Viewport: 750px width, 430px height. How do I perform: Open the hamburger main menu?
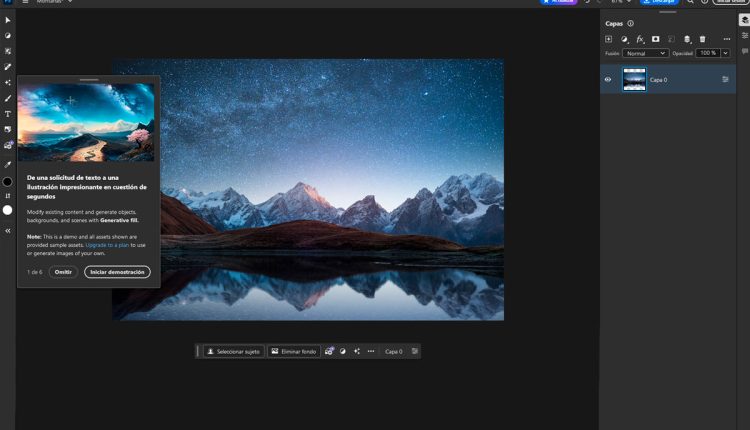tap(25, 2)
